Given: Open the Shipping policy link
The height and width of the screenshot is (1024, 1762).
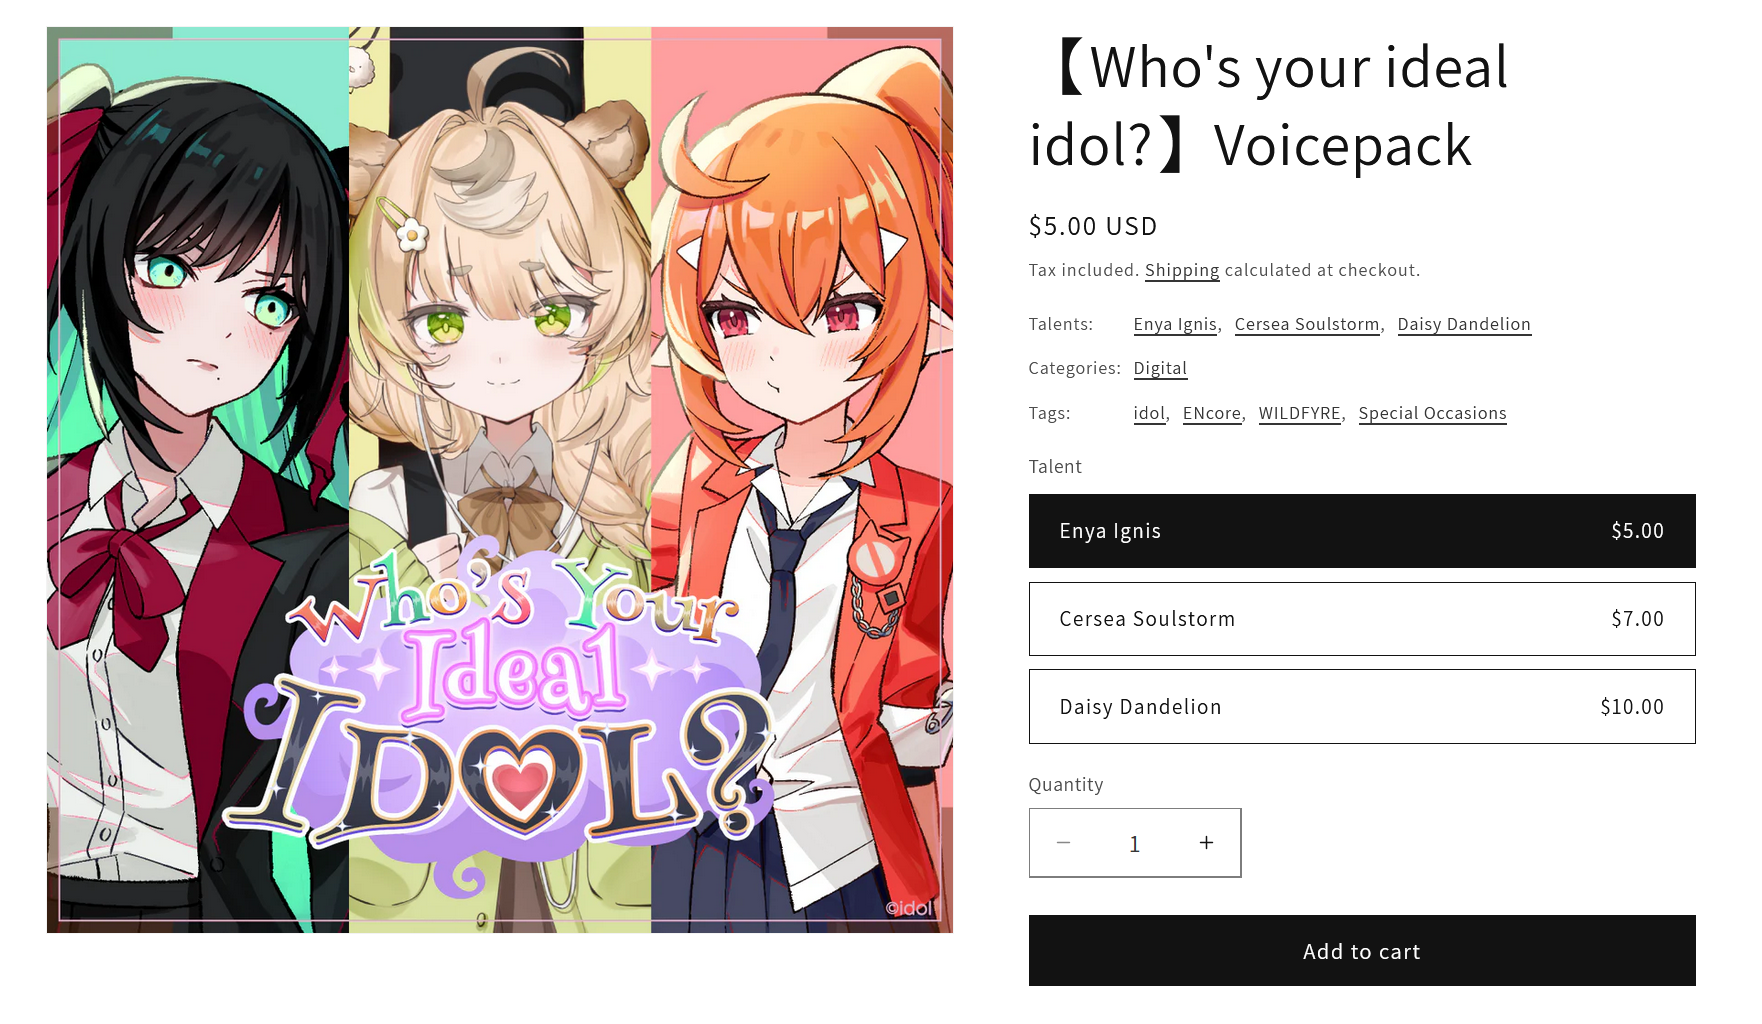Looking at the screenshot, I should tap(1182, 270).
